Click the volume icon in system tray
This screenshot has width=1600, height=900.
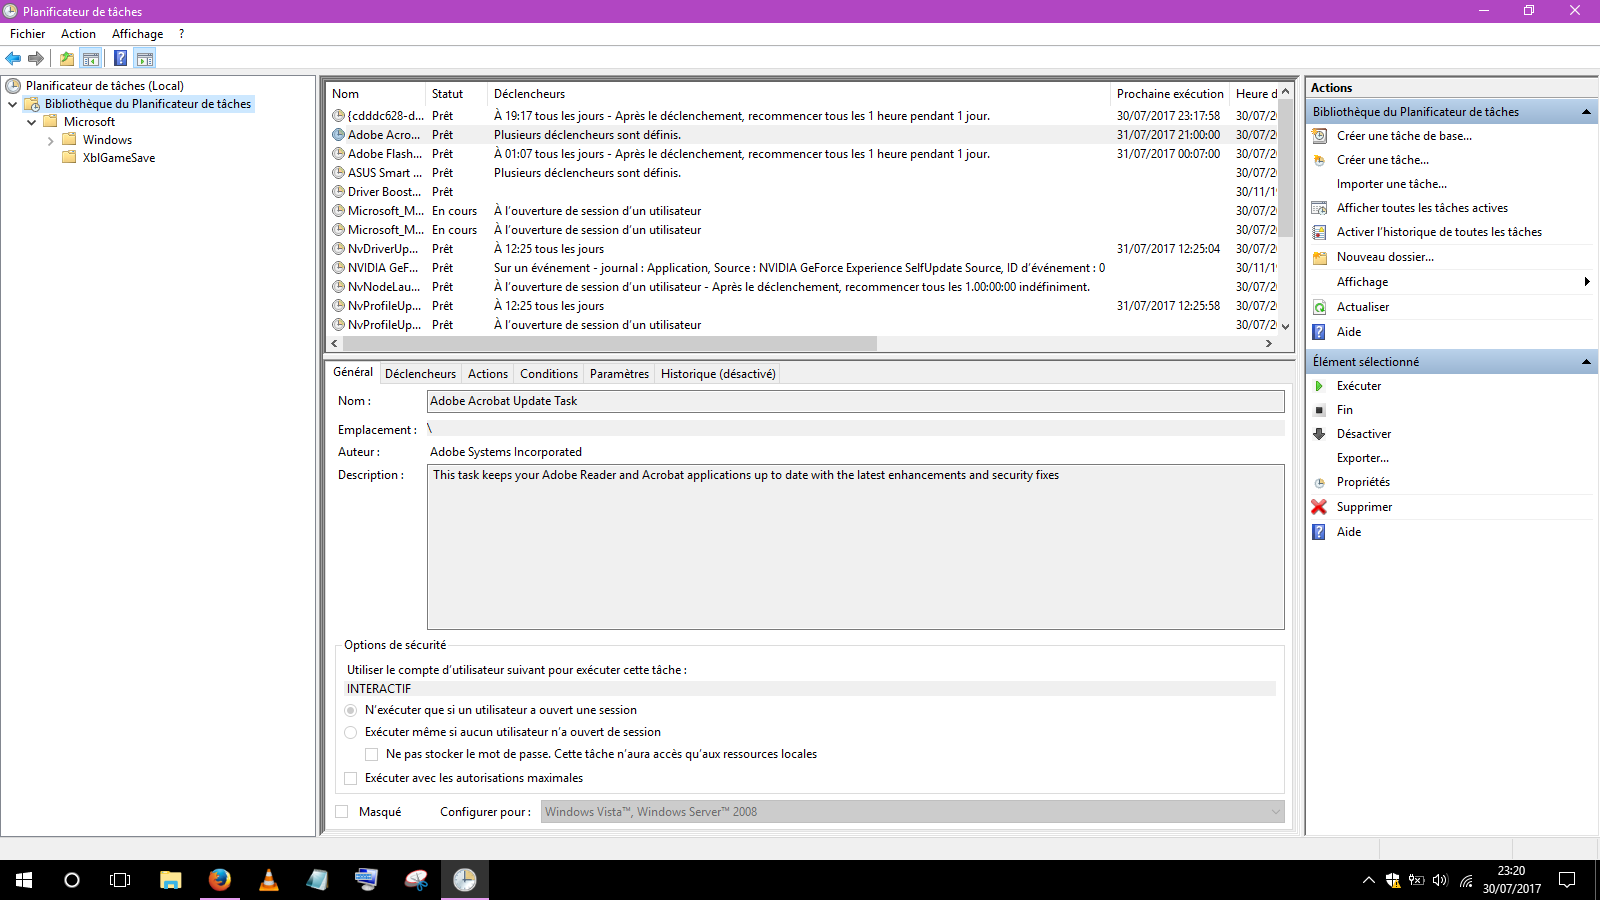[x=1440, y=880]
